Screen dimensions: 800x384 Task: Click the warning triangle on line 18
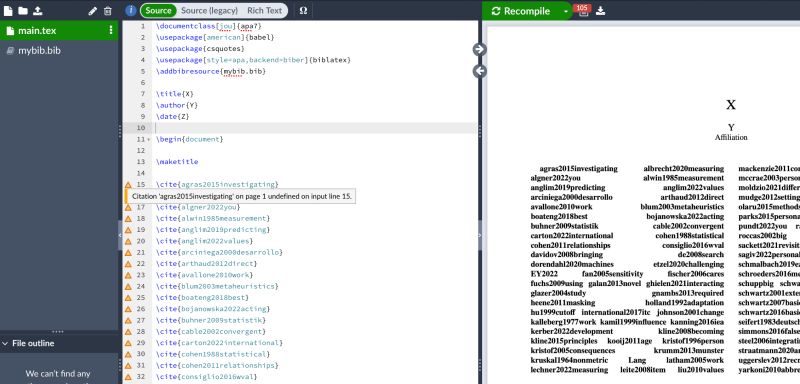(128, 219)
